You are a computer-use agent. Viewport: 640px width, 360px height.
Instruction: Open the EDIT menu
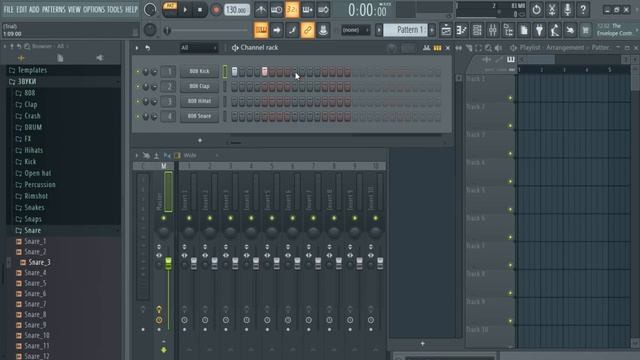[21, 9]
